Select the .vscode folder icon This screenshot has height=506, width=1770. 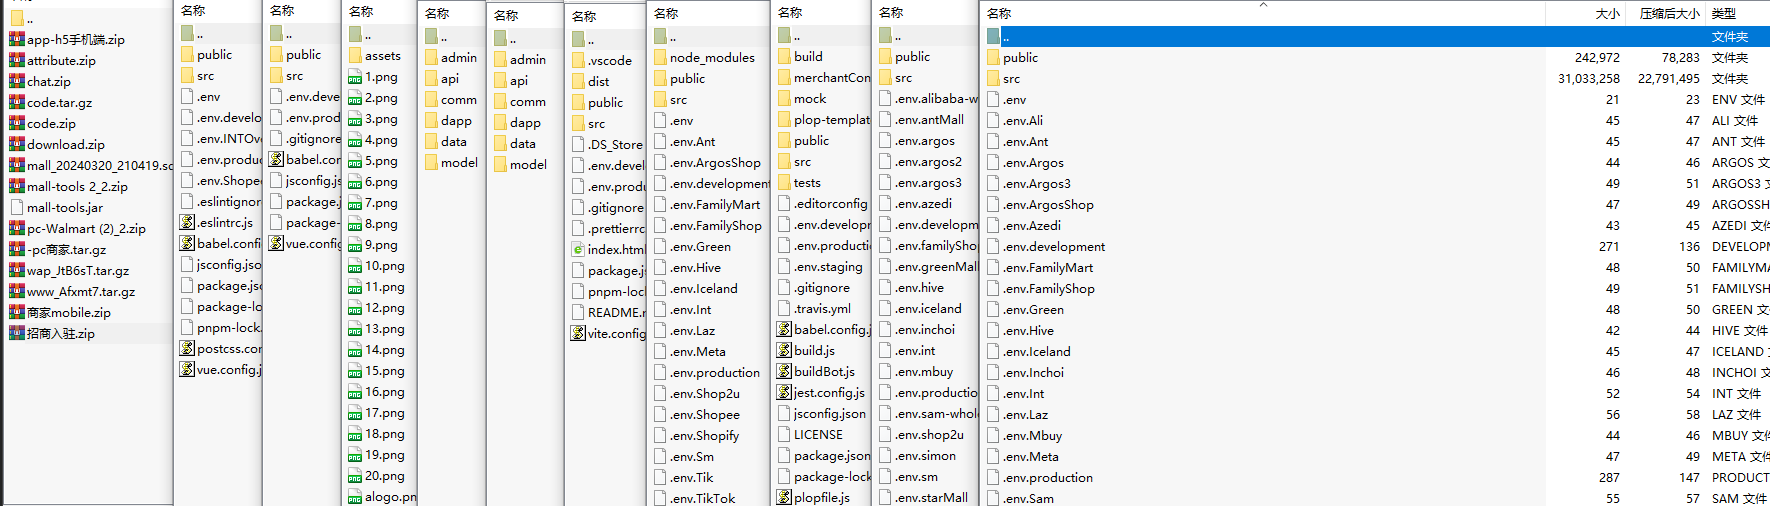(578, 60)
